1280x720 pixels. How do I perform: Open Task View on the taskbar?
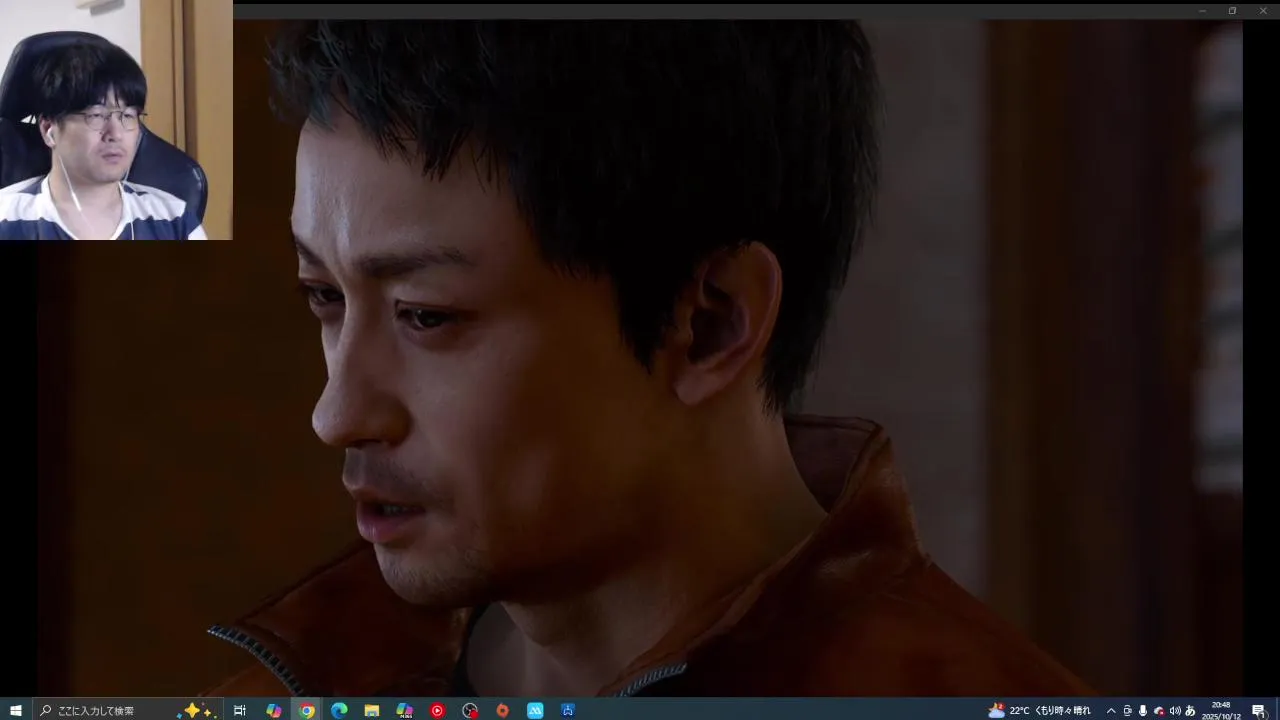(x=240, y=710)
